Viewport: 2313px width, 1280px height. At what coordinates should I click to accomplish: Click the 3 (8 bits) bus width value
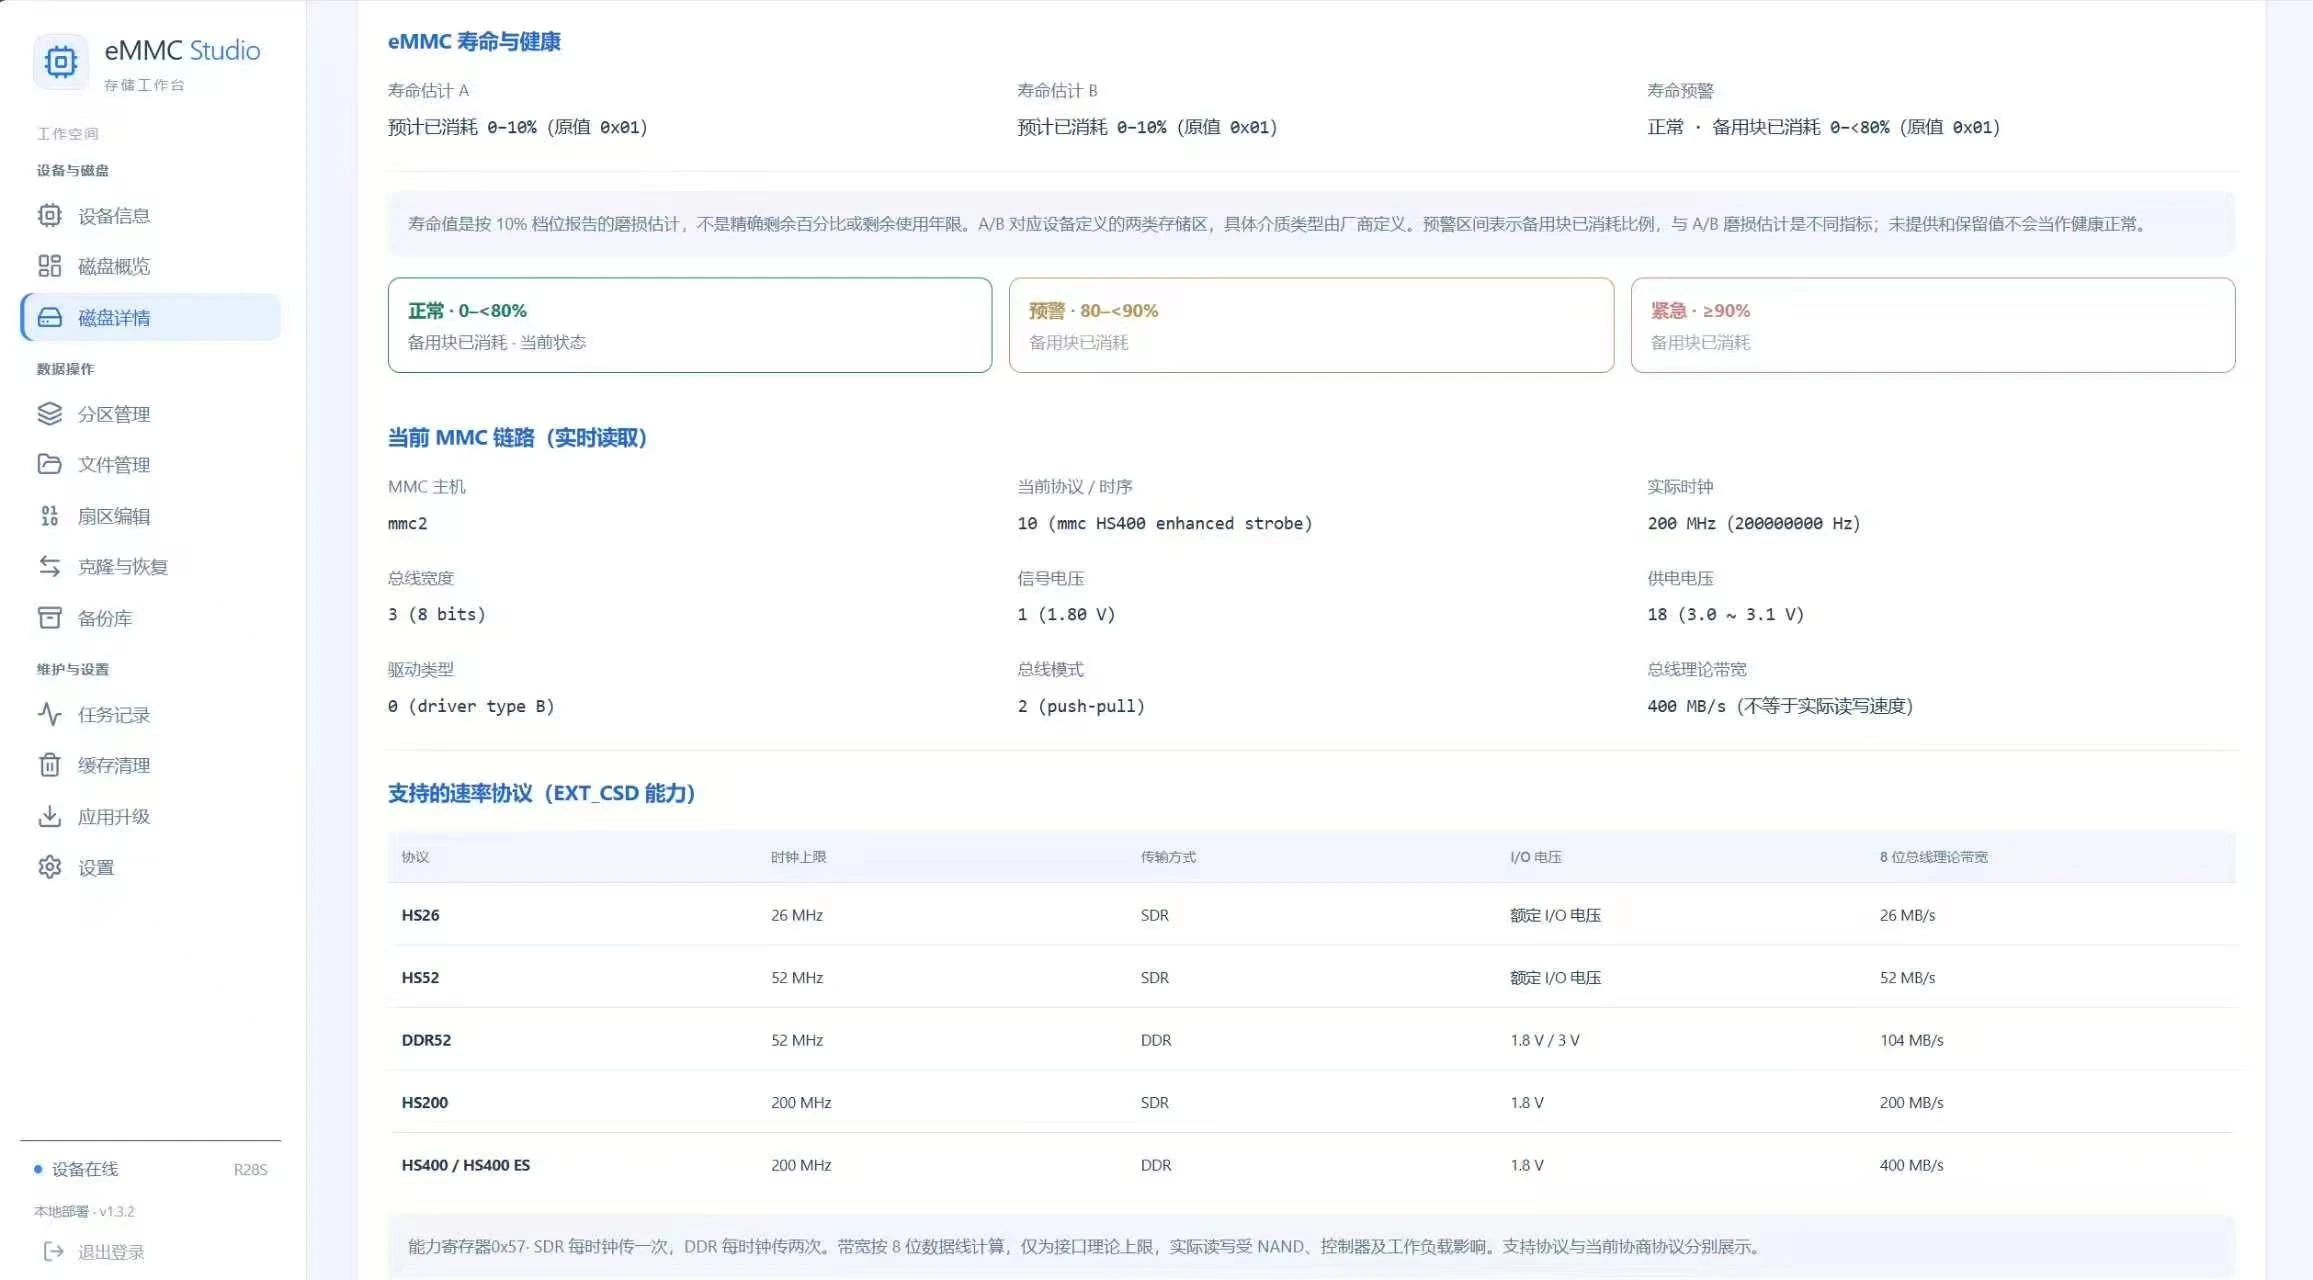(x=437, y=614)
